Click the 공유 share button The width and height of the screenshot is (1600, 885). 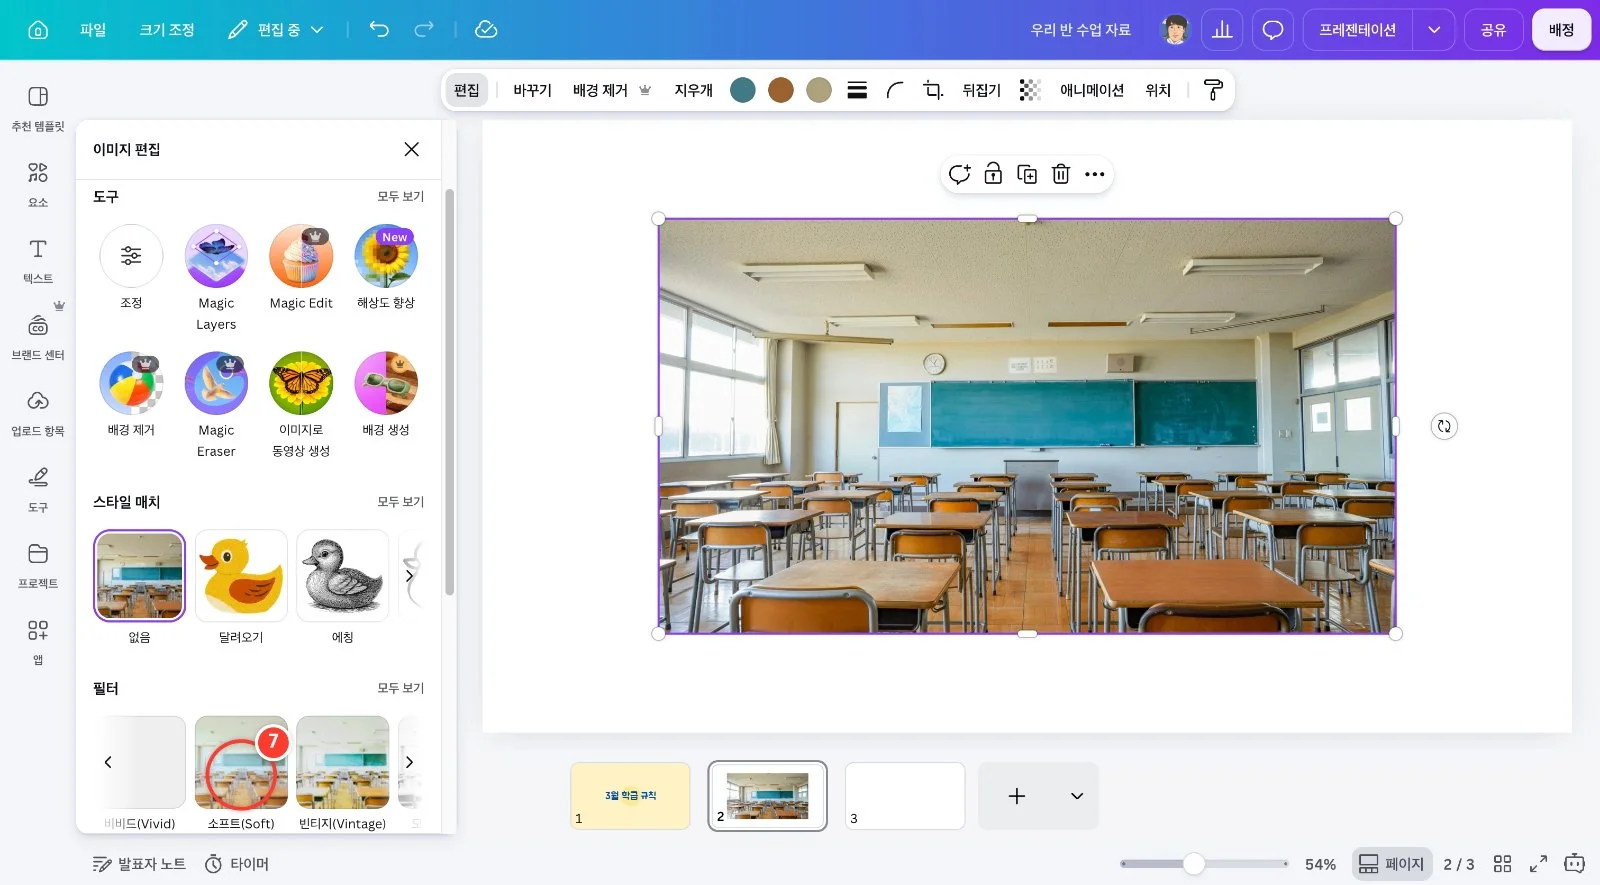[x=1494, y=30]
